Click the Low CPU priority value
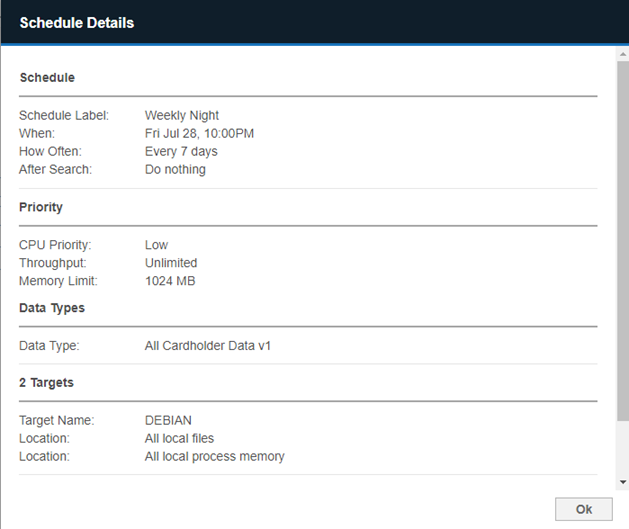This screenshot has width=629, height=529. (156, 245)
